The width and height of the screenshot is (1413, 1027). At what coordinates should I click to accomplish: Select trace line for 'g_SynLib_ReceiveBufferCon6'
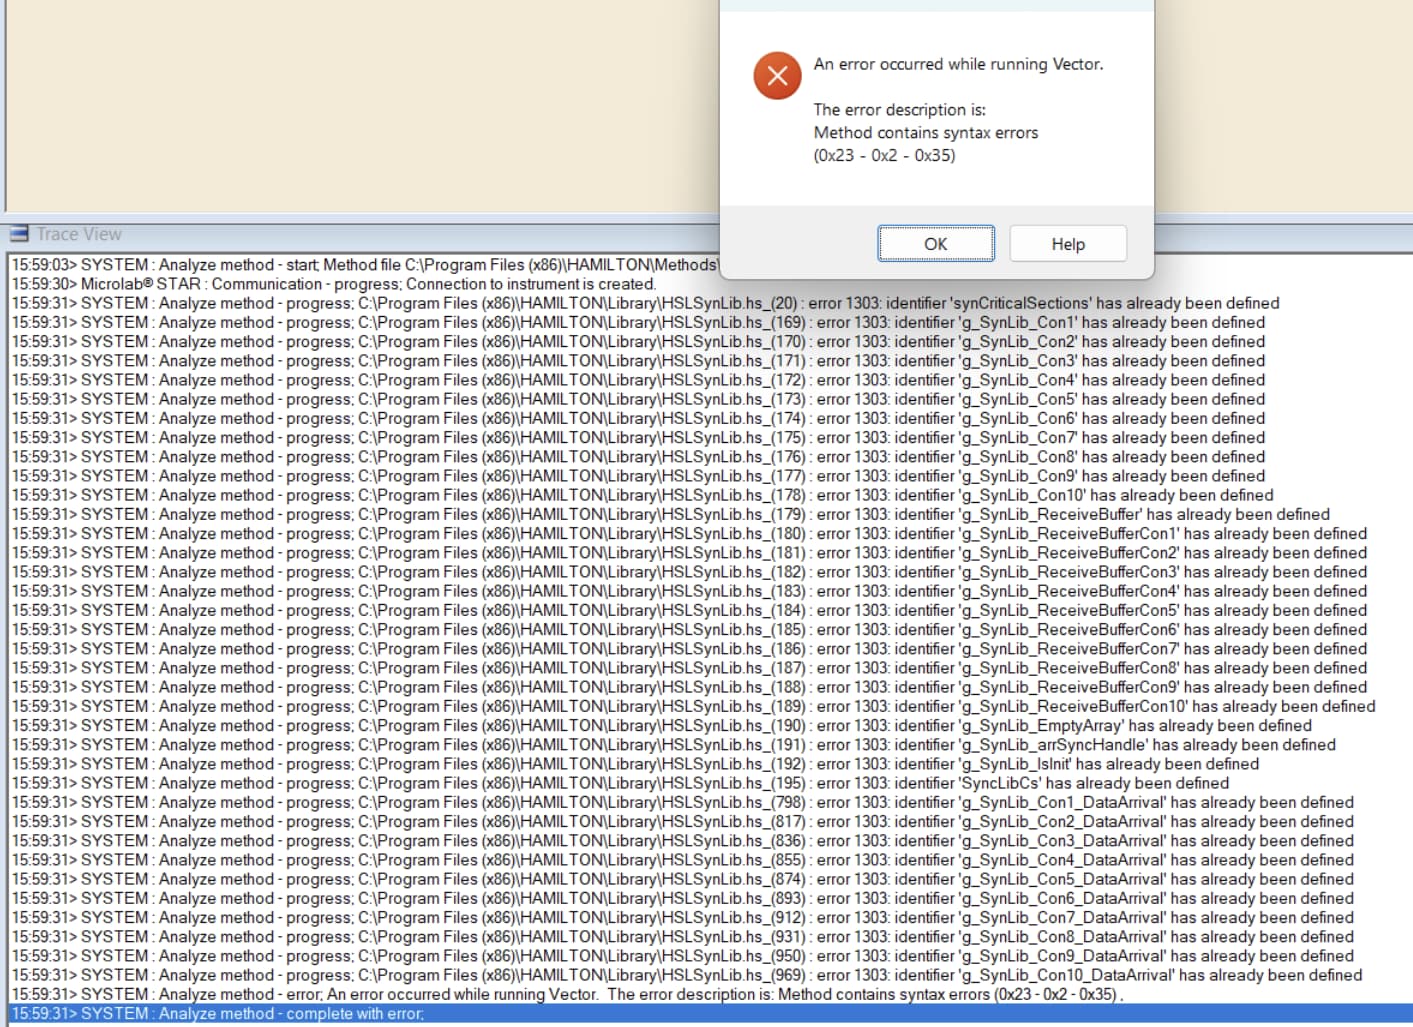pos(689,629)
